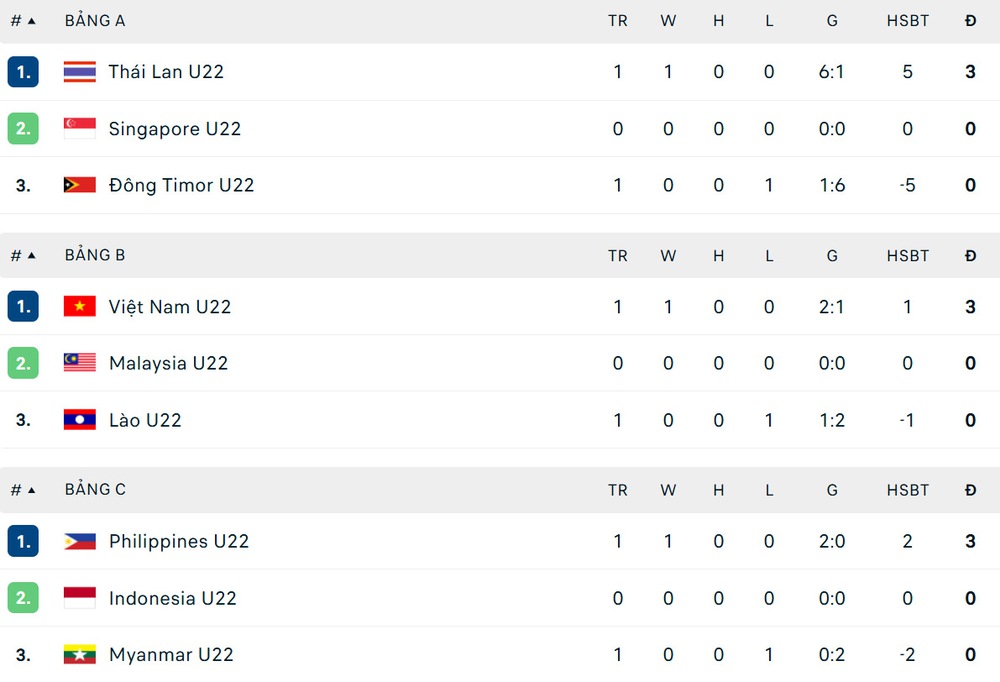Screen dimensions: 1000x682
Task: Open the Philippines U22 team page
Action: click(x=179, y=541)
